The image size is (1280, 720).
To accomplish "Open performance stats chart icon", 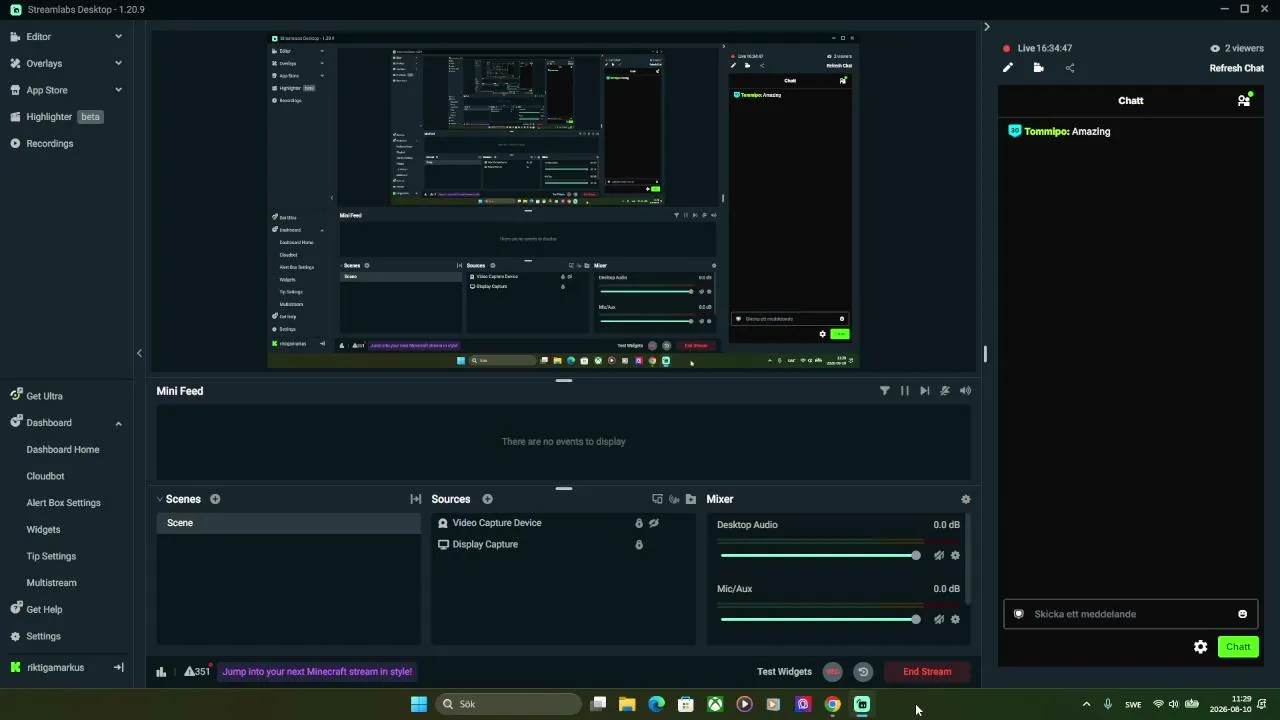I will (x=161, y=672).
